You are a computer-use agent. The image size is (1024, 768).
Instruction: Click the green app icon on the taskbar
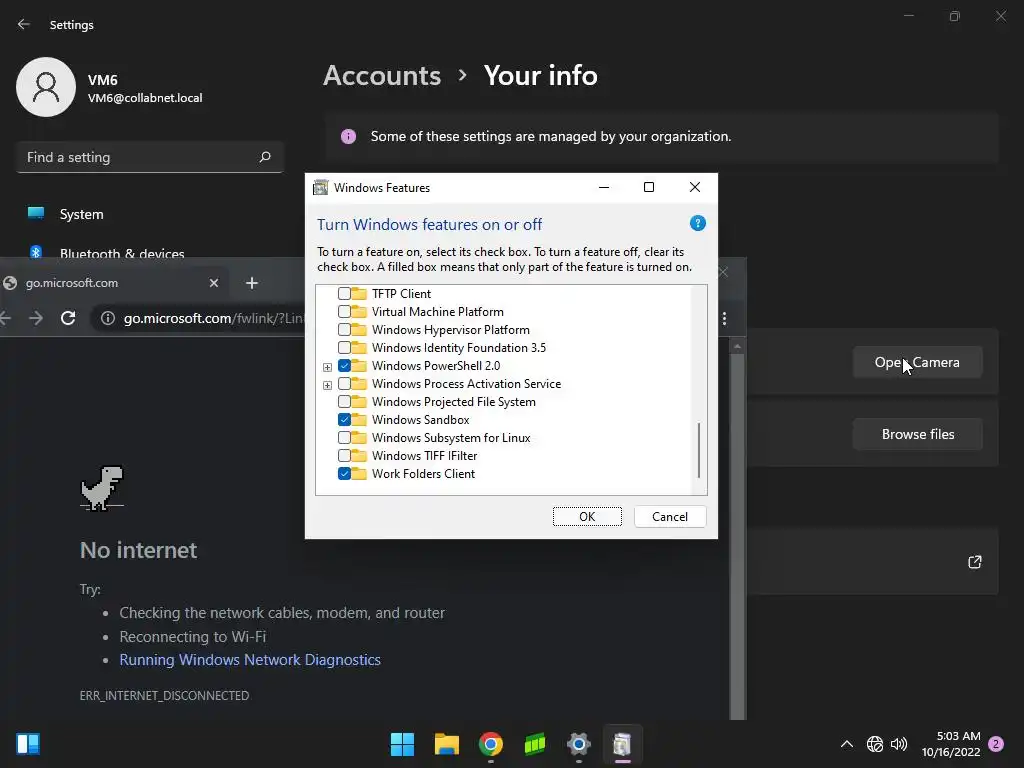[535, 744]
